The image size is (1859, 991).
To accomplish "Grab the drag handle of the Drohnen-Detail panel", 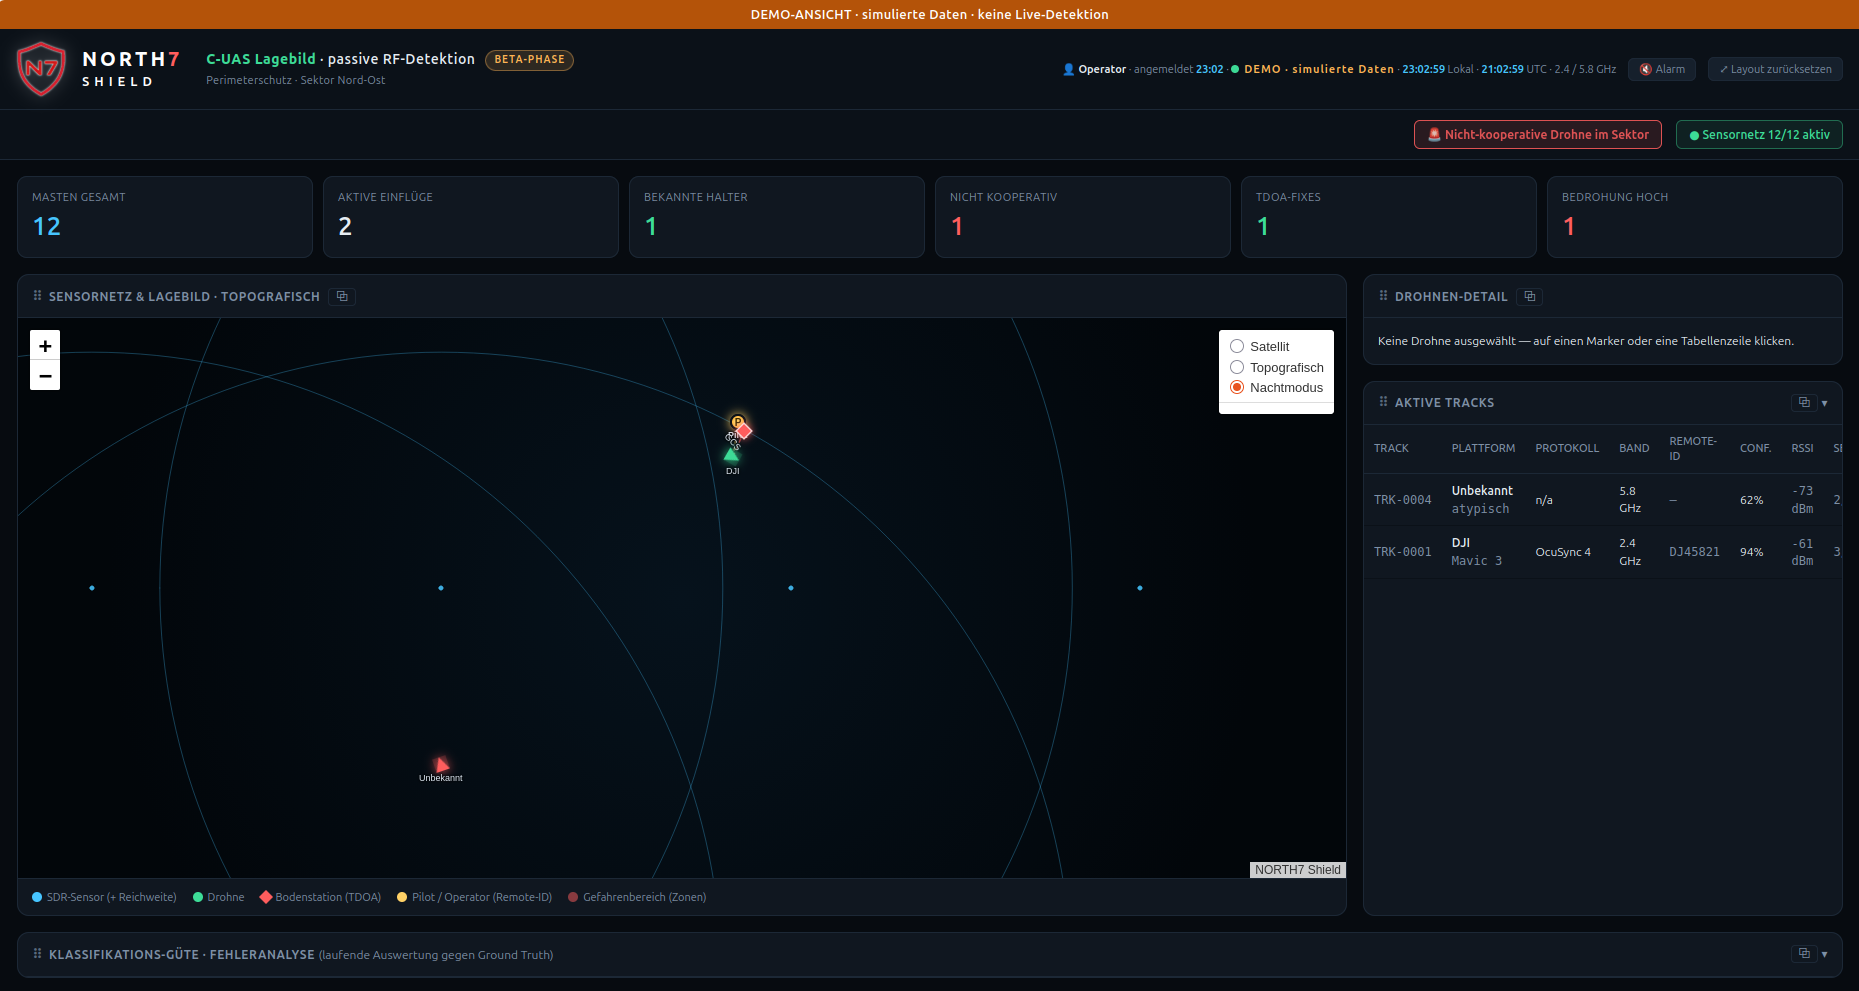I will click(x=1384, y=296).
